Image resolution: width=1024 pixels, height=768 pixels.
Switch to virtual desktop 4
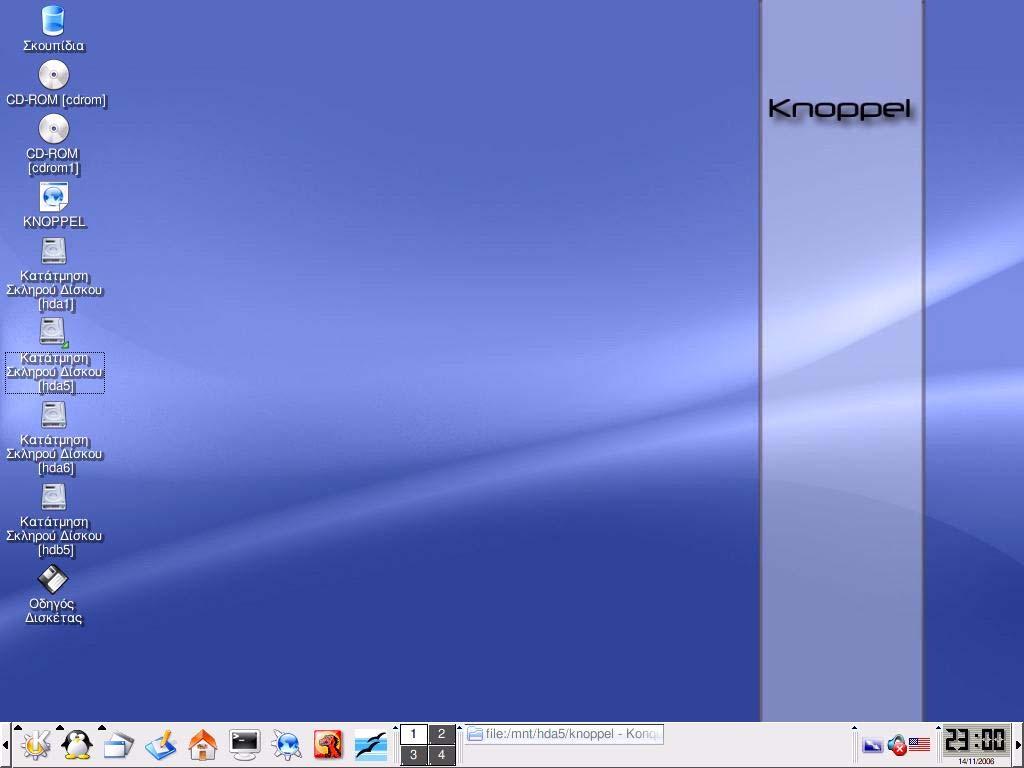441,755
